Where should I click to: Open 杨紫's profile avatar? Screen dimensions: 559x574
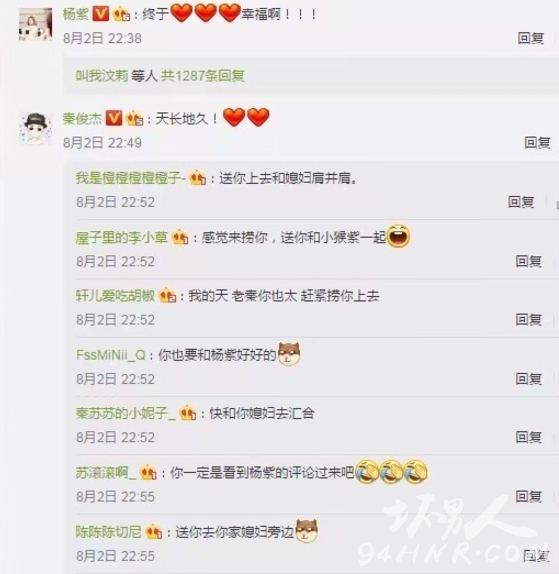point(35,24)
